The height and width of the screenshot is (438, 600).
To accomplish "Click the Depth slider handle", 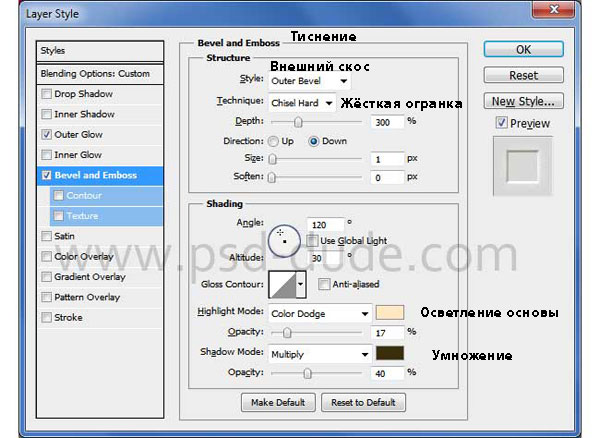I will pos(298,122).
